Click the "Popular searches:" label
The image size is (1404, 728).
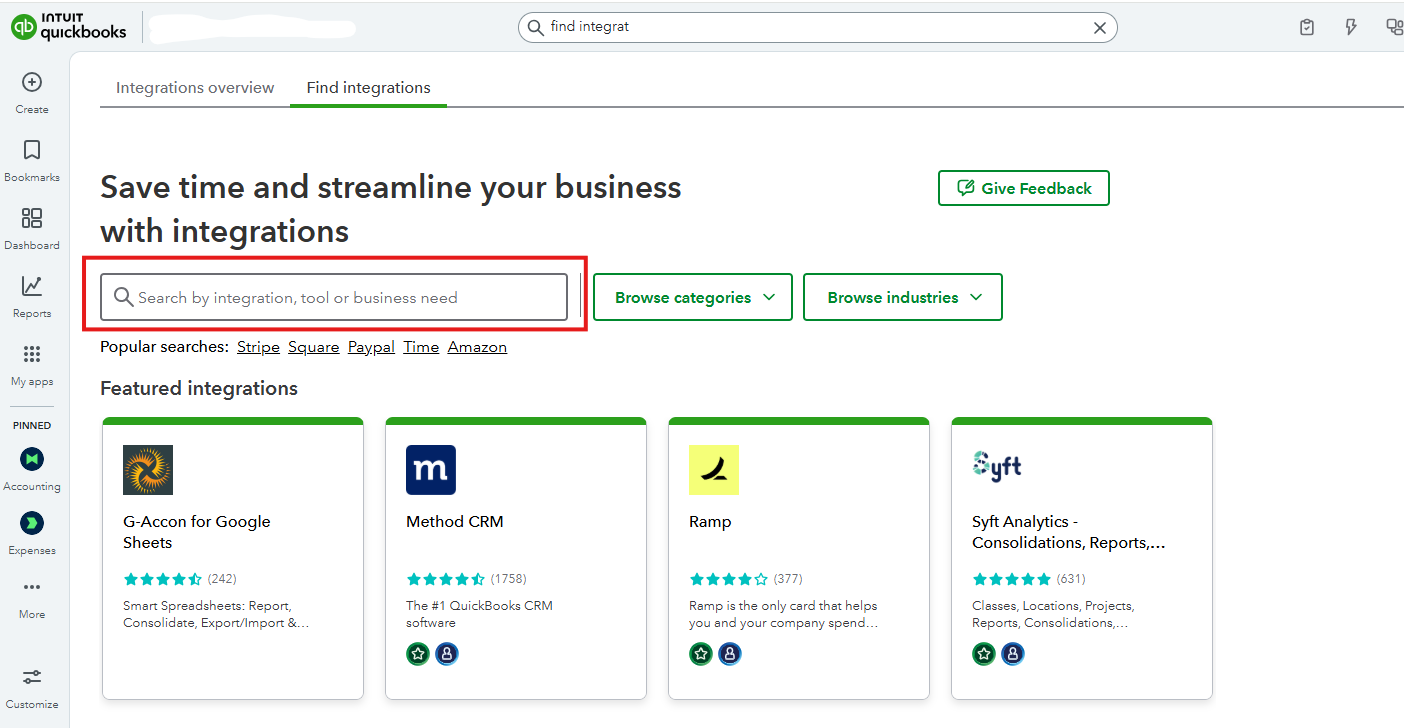tap(165, 347)
